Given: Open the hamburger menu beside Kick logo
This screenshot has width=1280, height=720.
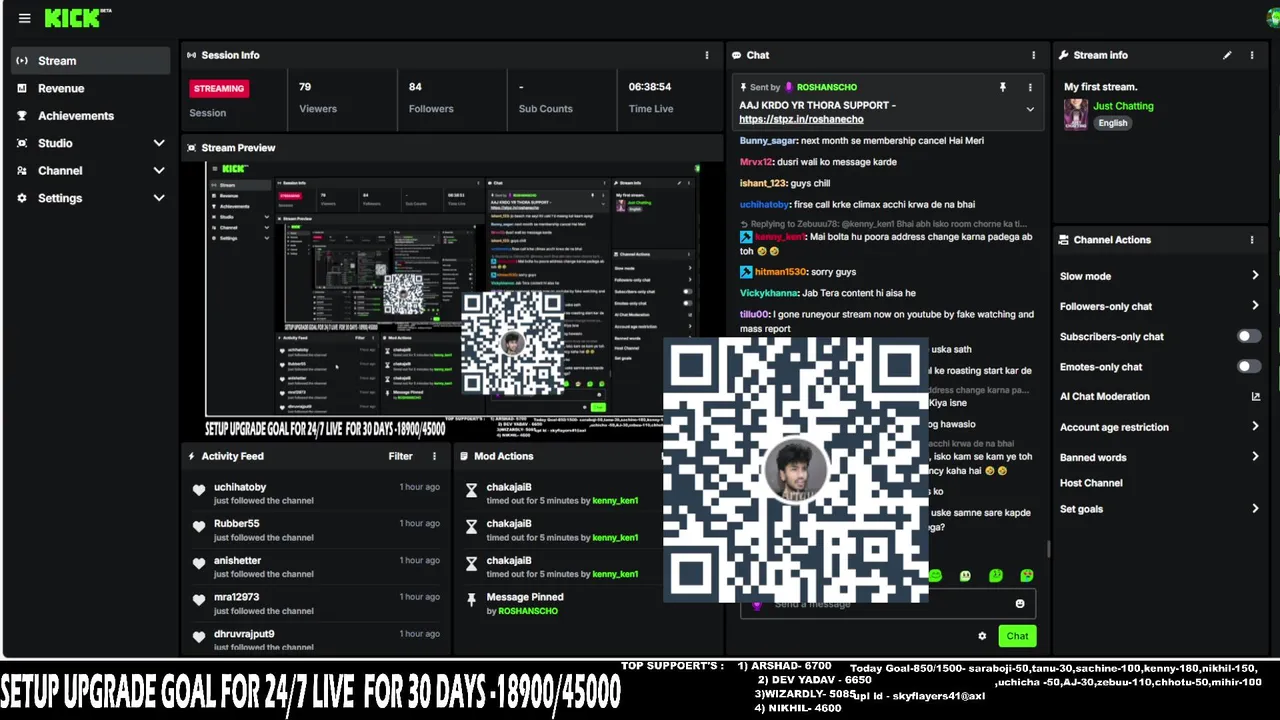Looking at the screenshot, I should 24,18.
